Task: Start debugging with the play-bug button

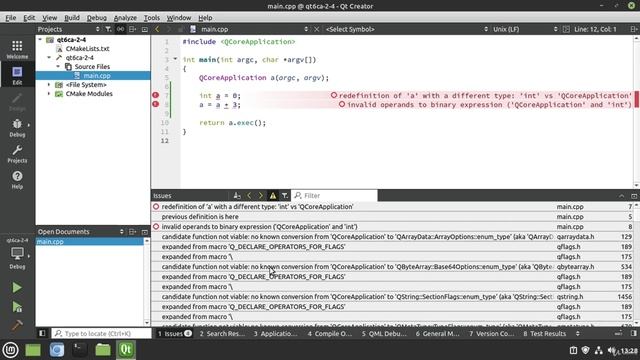Action: point(17,307)
